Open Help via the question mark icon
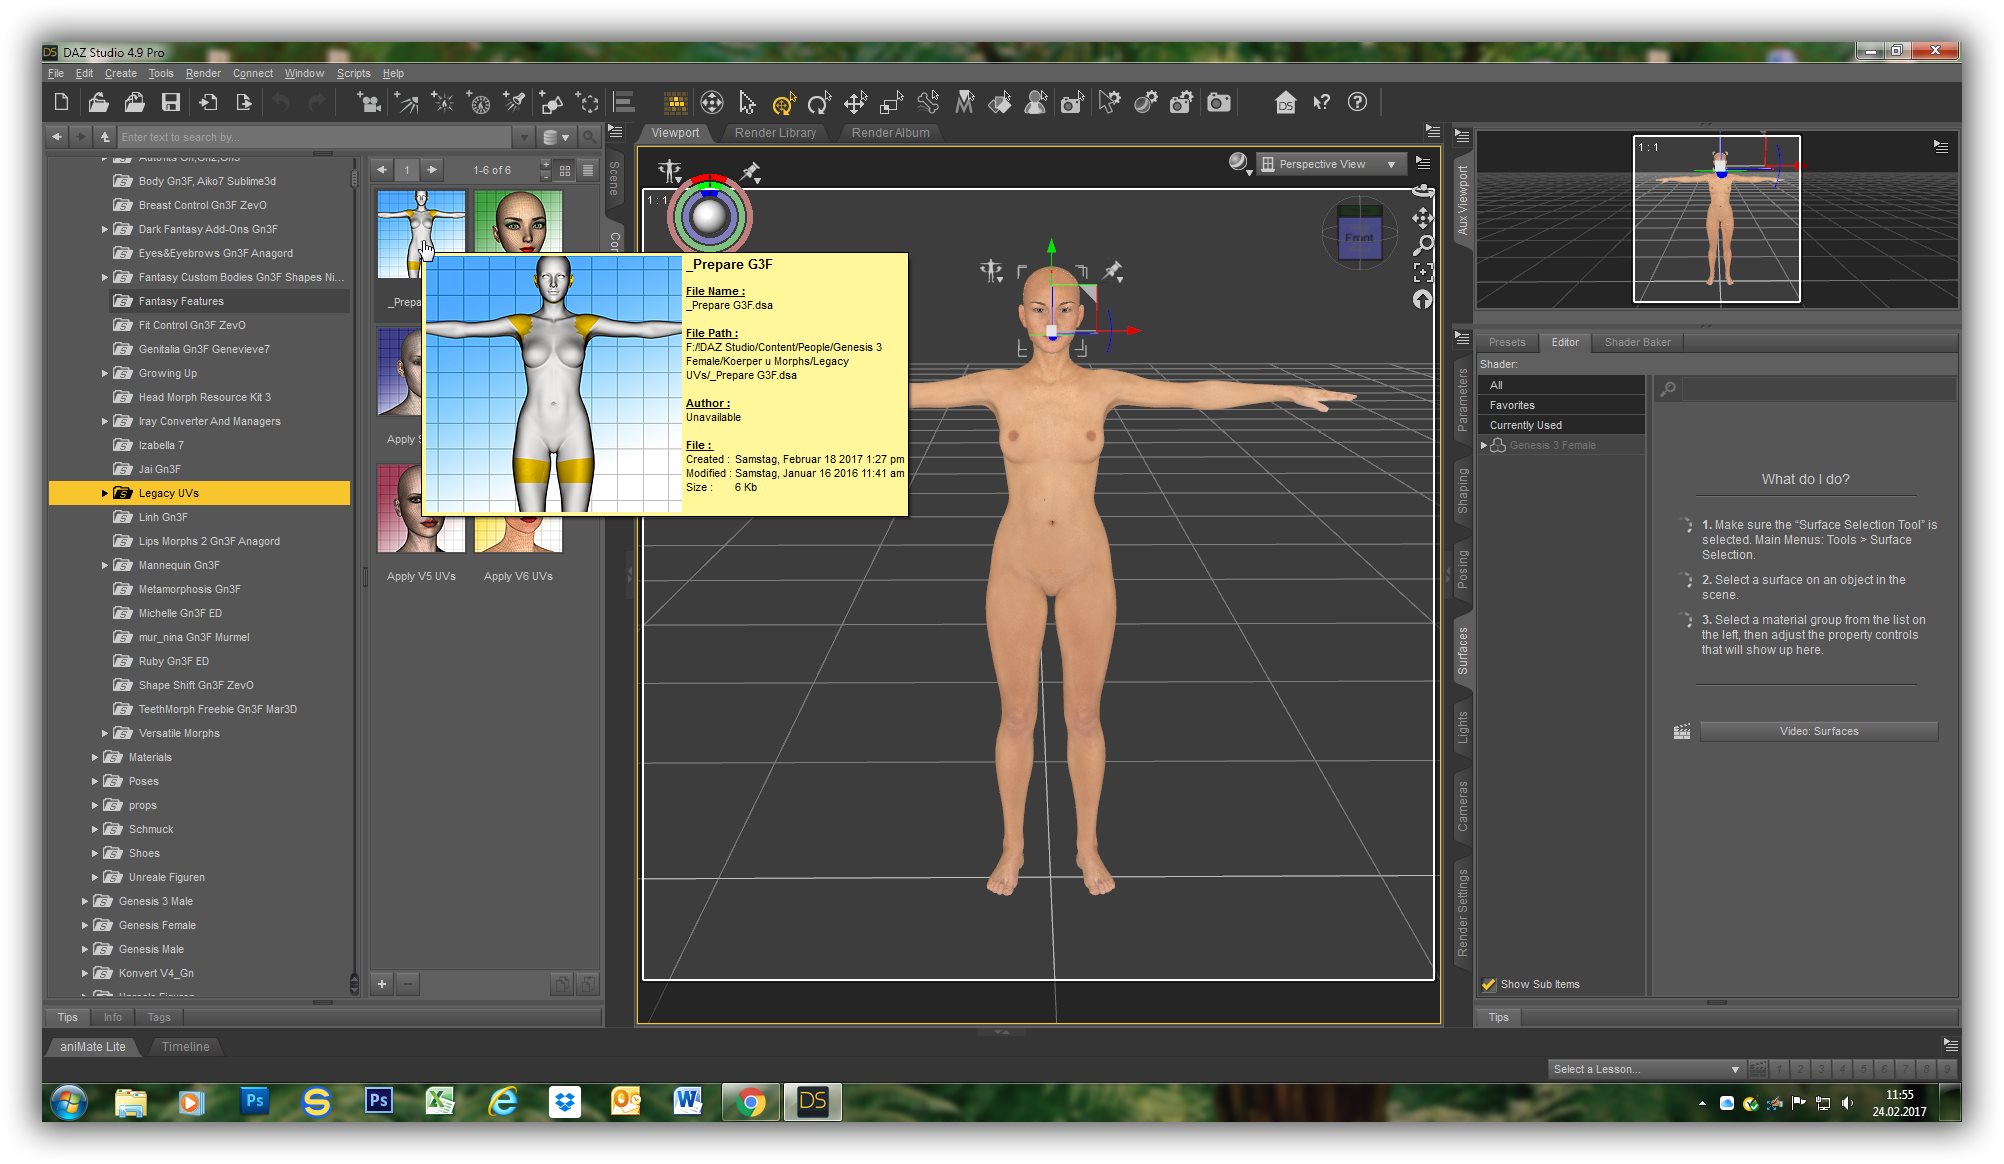This screenshot has height=1164, width=2004. (x=1357, y=102)
